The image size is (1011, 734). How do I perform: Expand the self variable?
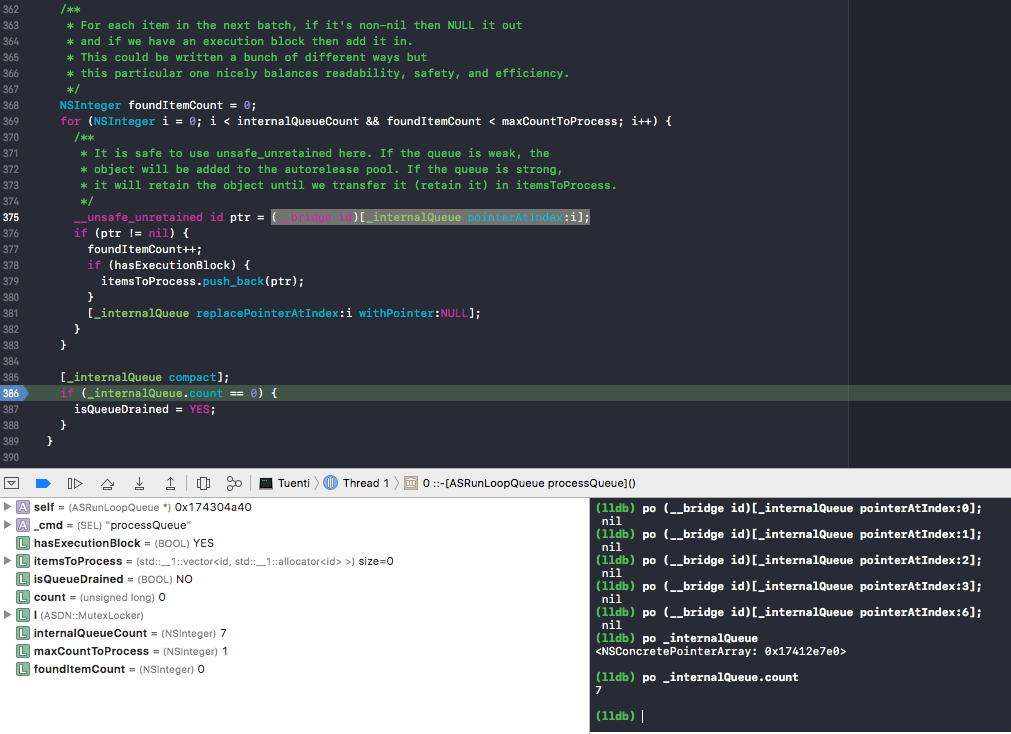tap(5, 507)
